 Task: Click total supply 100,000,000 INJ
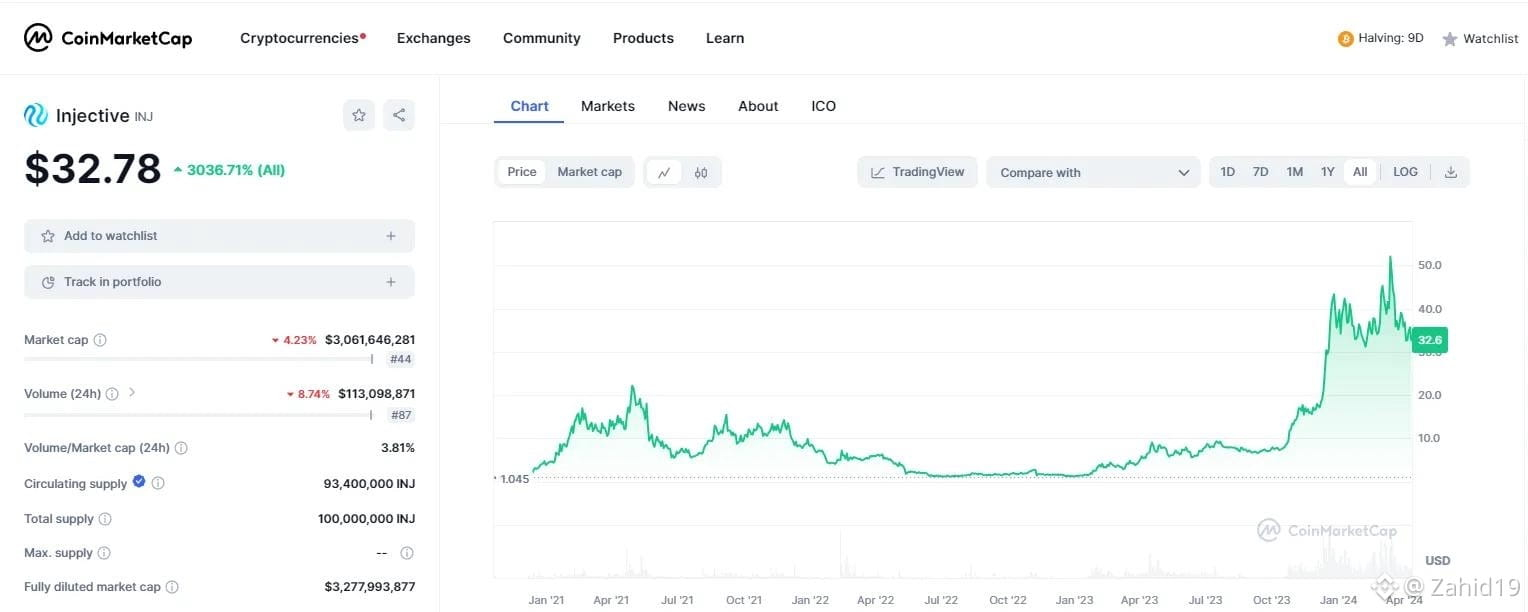[366, 519]
